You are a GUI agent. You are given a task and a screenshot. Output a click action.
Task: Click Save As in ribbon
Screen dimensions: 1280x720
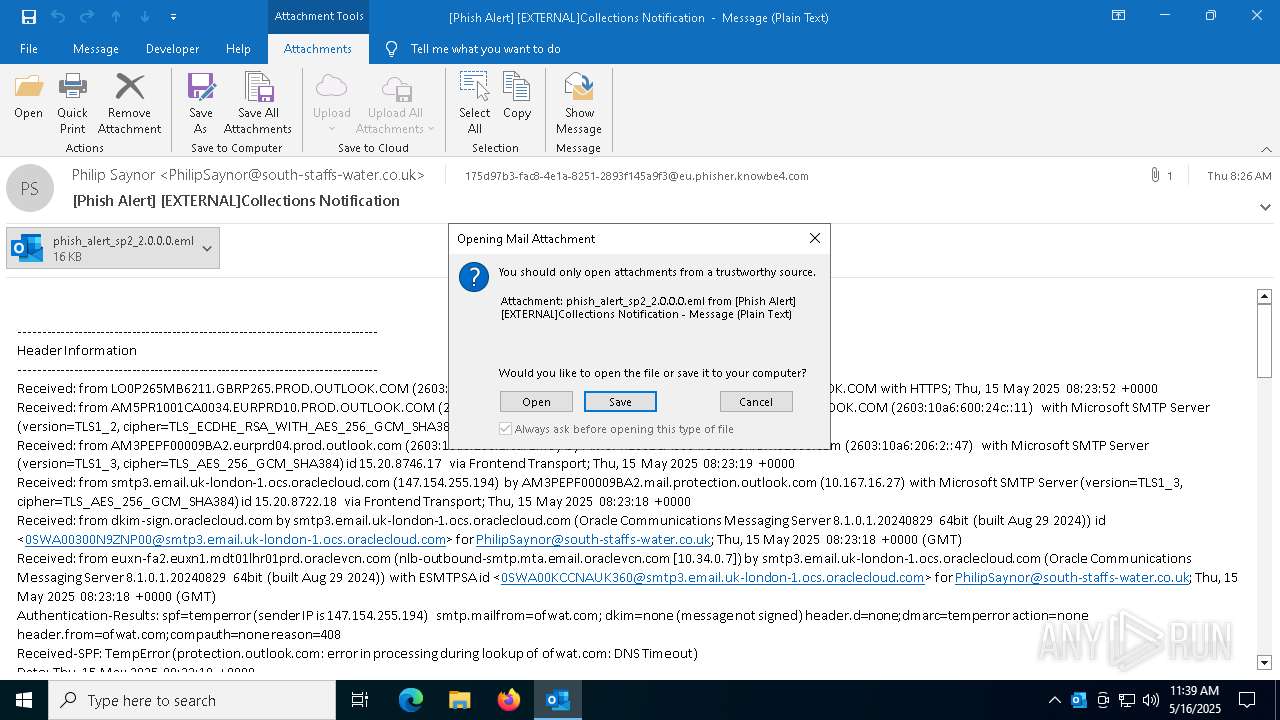[201, 104]
